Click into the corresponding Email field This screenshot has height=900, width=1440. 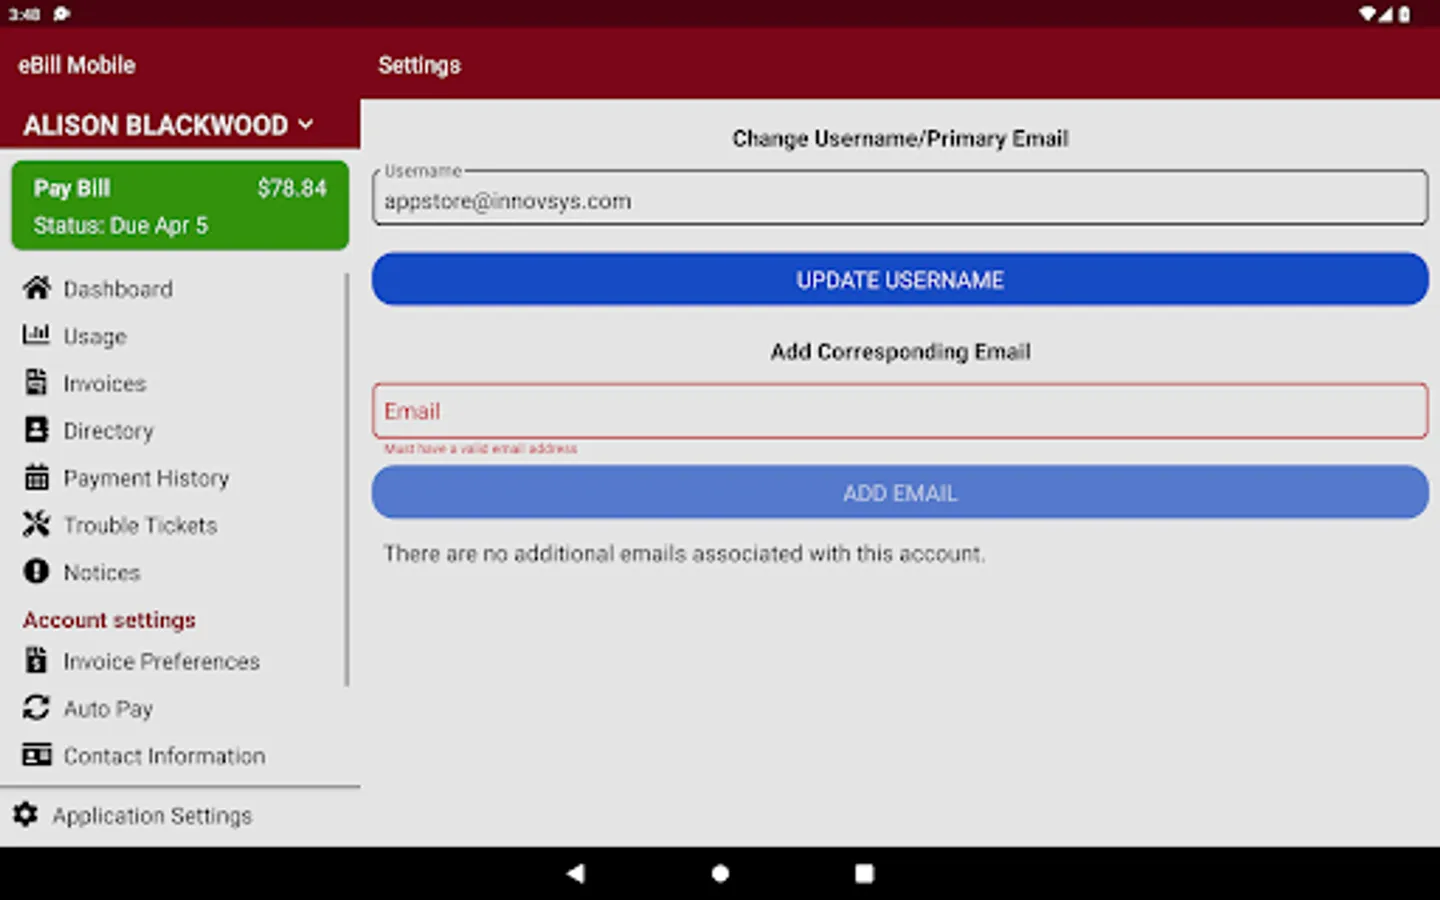[x=900, y=411]
